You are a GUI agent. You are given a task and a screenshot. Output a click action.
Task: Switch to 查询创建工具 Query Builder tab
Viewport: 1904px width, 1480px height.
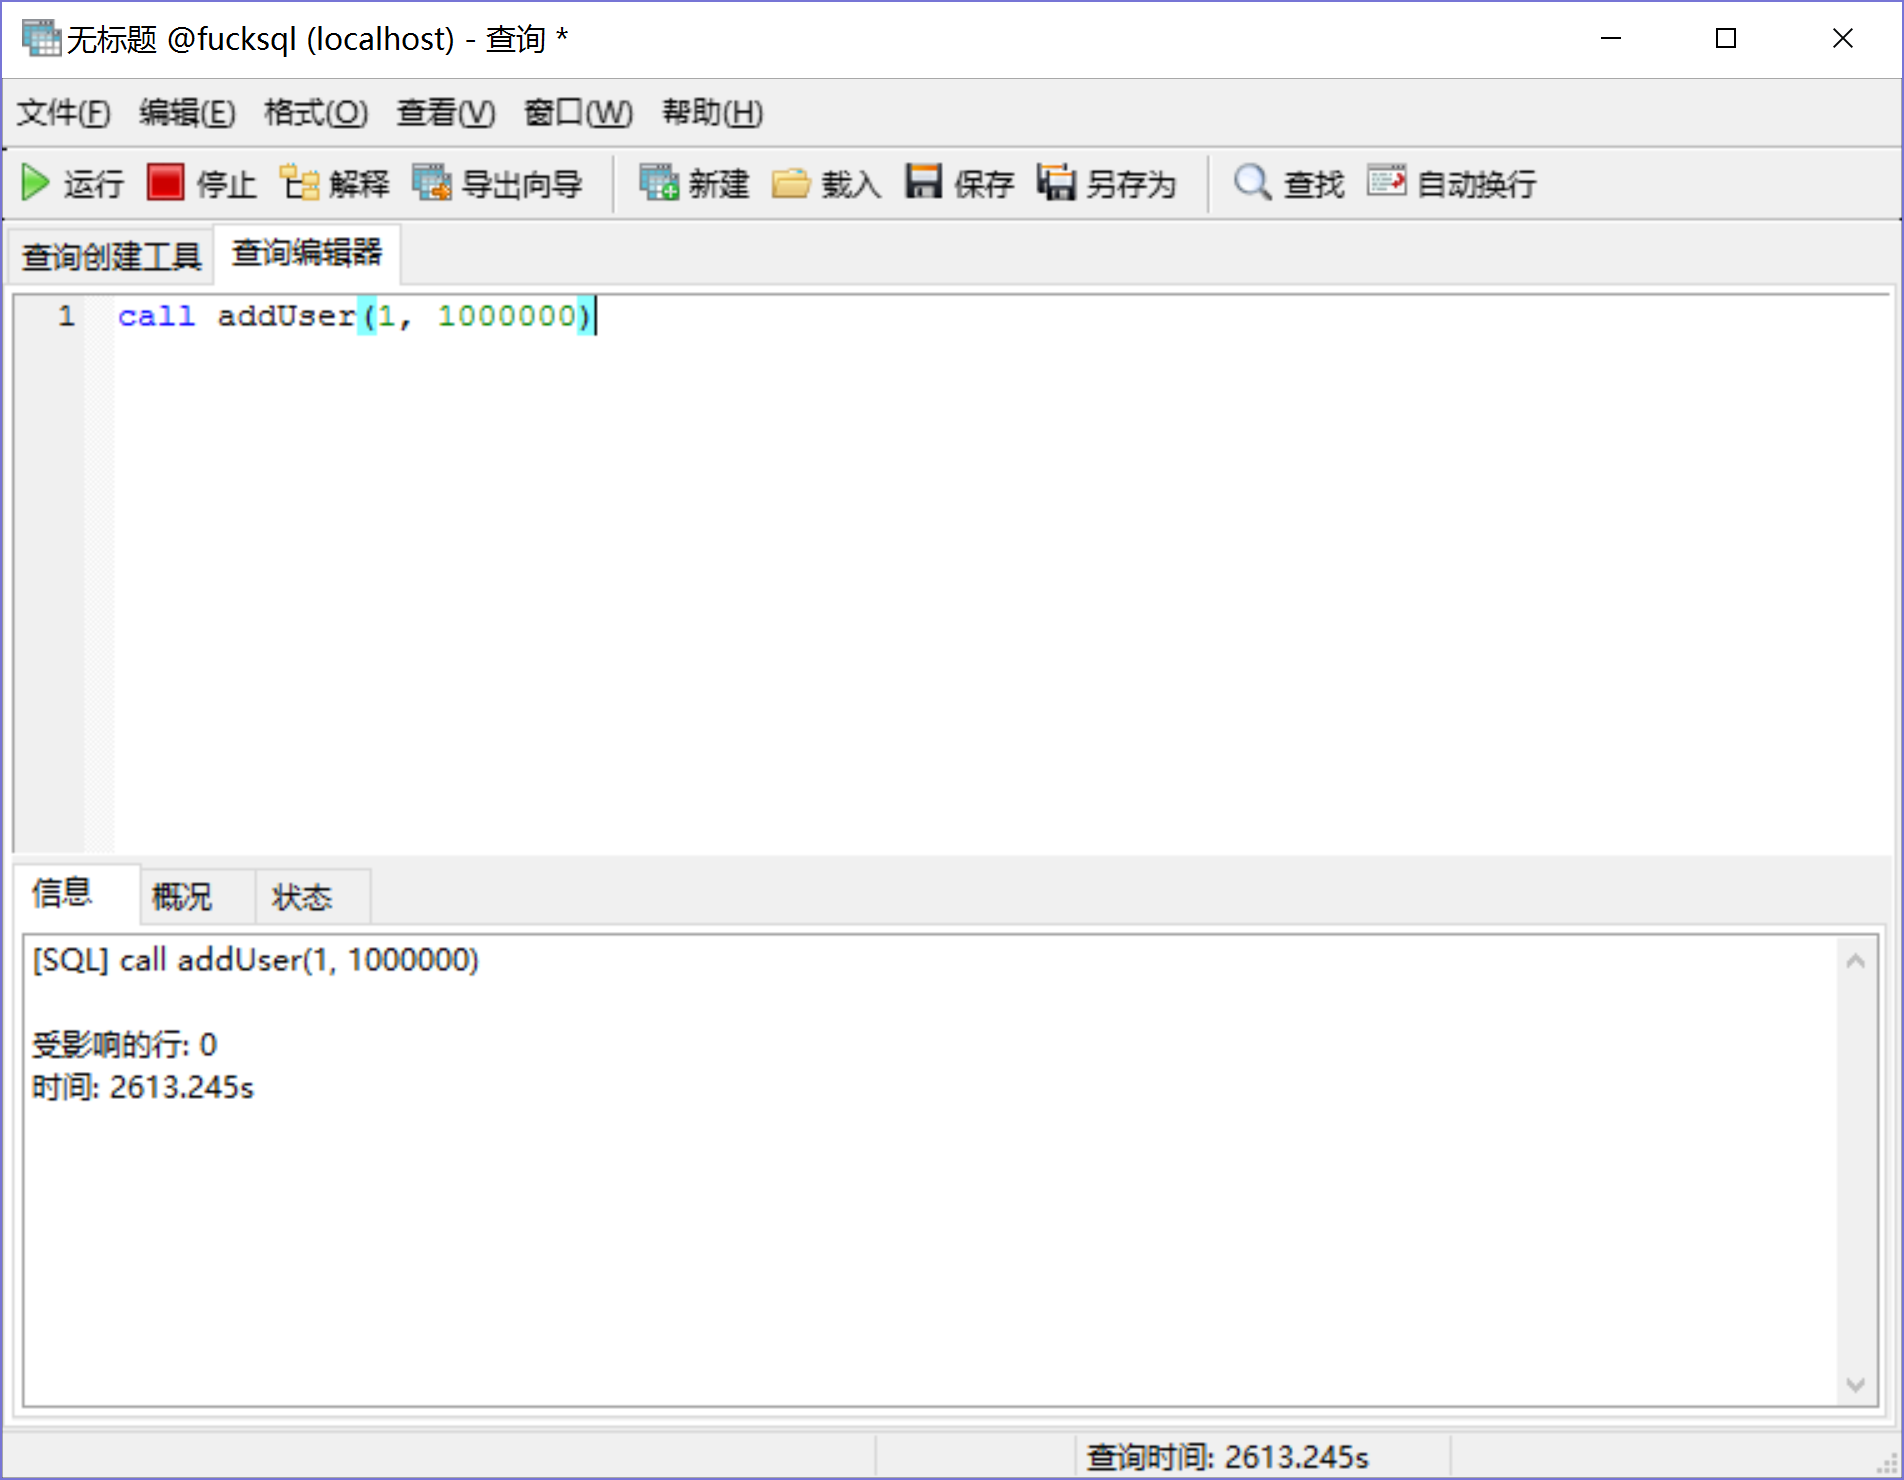(x=112, y=257)
